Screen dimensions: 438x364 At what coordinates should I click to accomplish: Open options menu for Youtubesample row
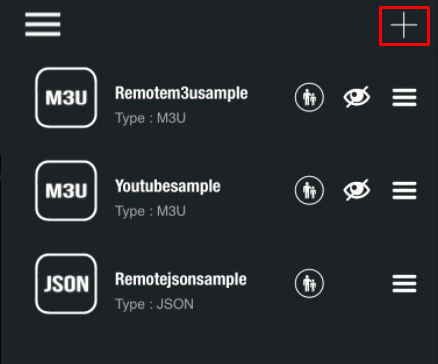(x=404, y=191)
